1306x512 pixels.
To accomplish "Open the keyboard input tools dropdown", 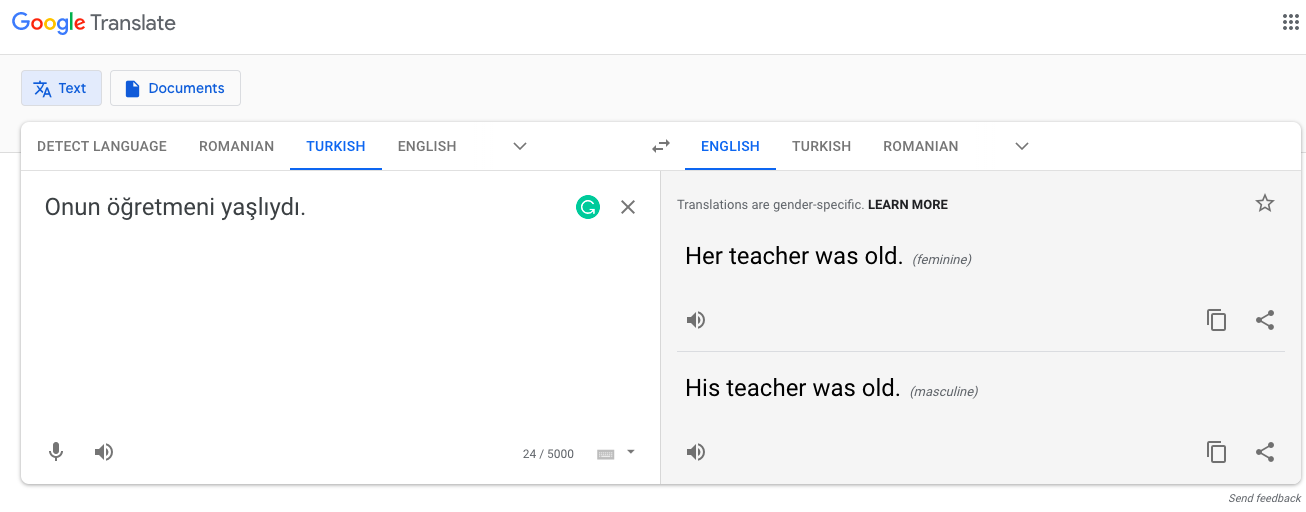I will coord(630,452).
